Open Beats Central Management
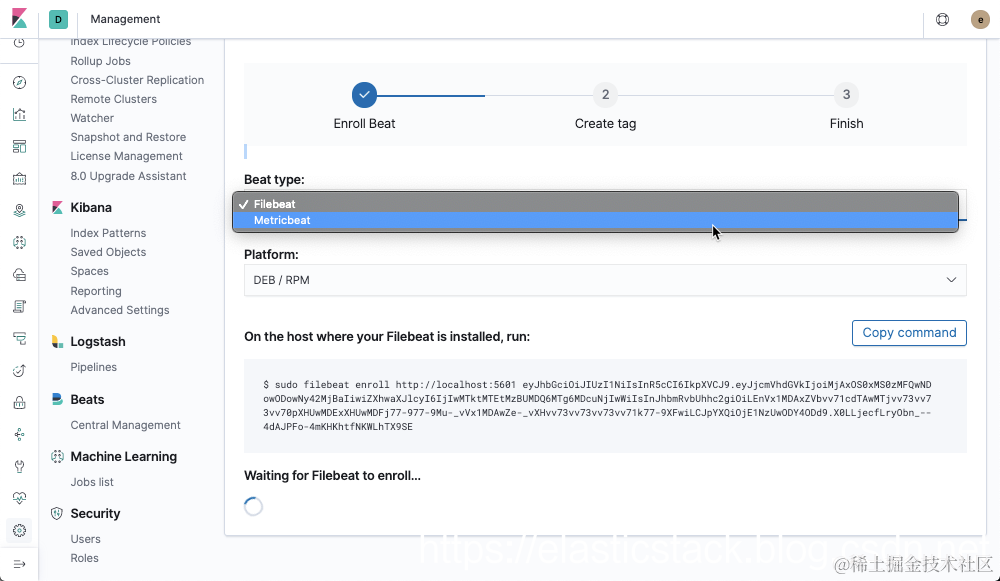The width and height of the screenshot is (1000, 581). (125, 425)
